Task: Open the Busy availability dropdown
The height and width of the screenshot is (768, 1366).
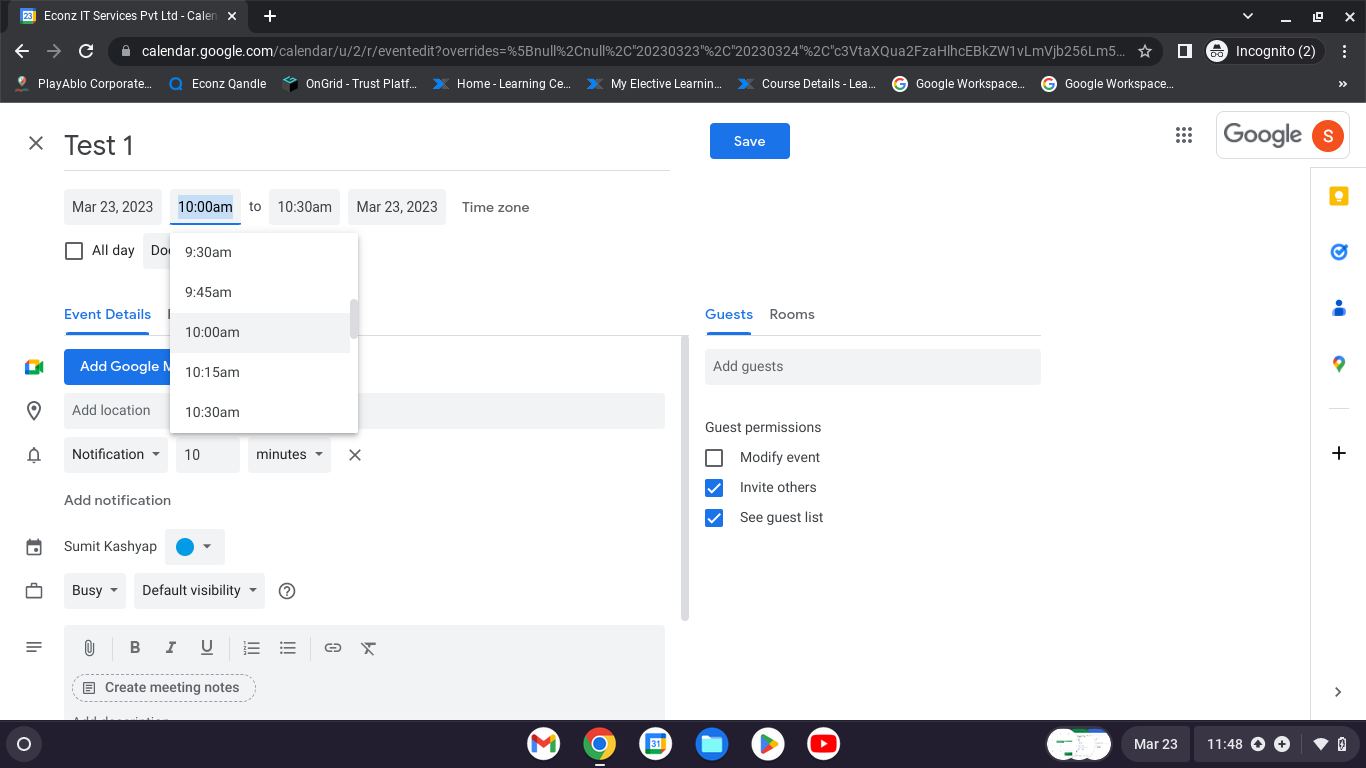Action: pos(95,590)
